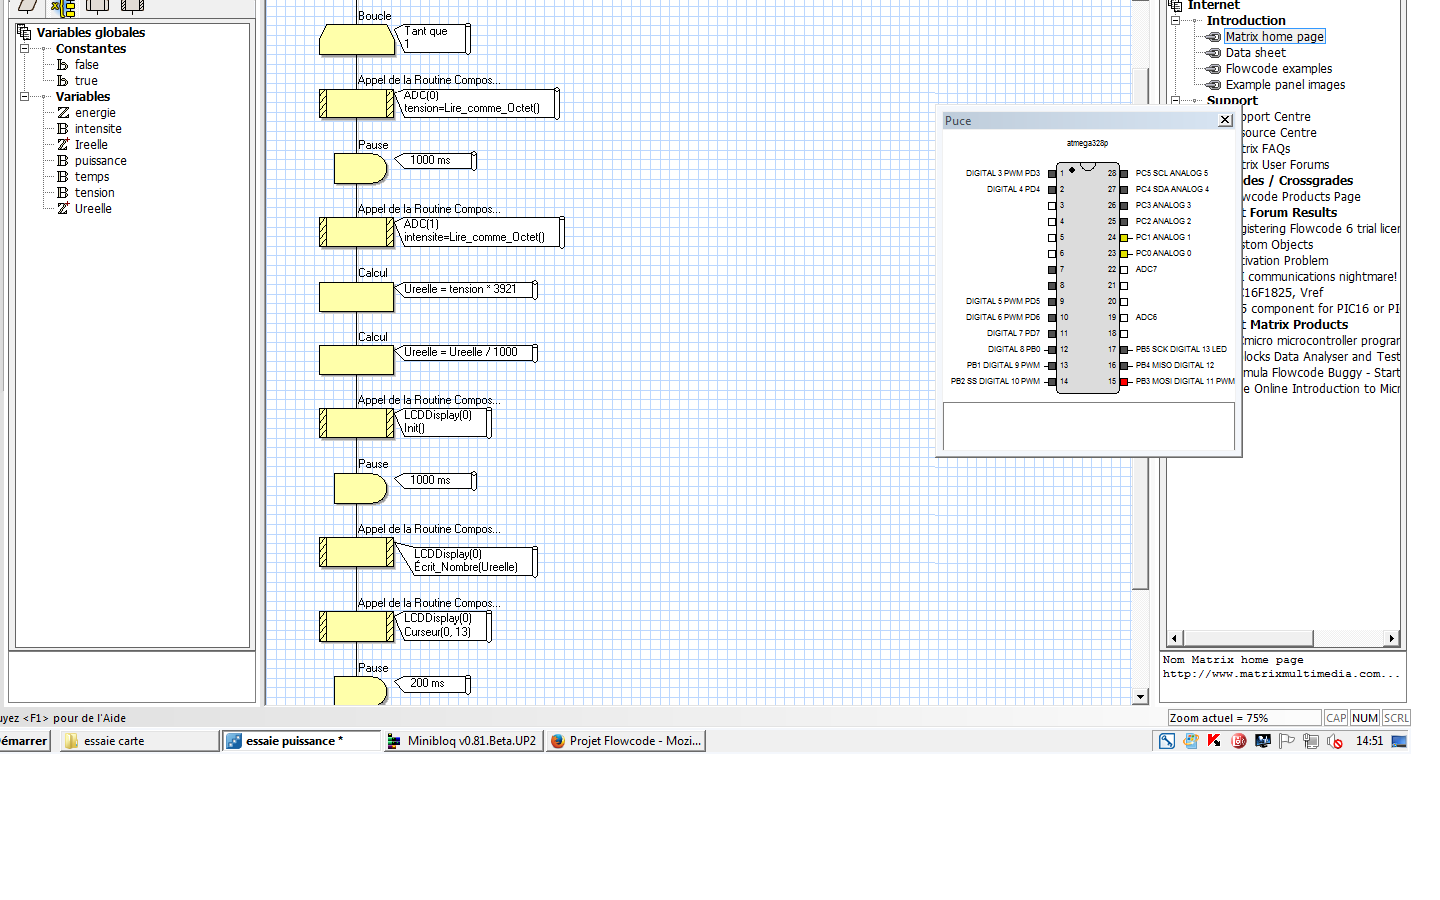The width and height of the screenshot is (1440, 900).
Task: Open Kaspersky from the system tray
Action: pyautogui.click(x=1213, y=741)
